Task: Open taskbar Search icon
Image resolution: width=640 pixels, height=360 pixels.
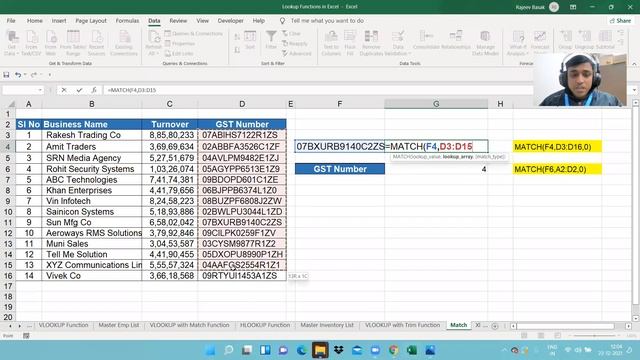Action: point(229,350)
